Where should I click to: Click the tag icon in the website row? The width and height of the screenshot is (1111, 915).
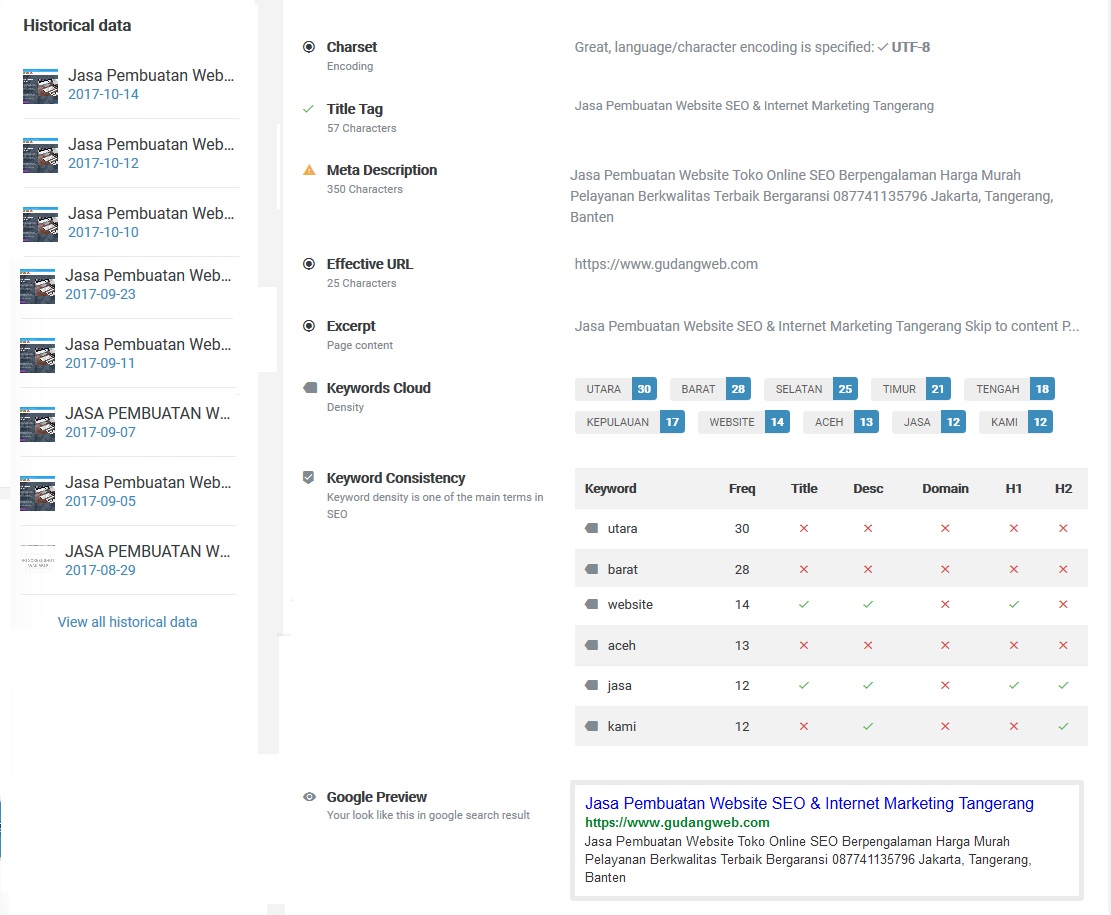point(592,605)
